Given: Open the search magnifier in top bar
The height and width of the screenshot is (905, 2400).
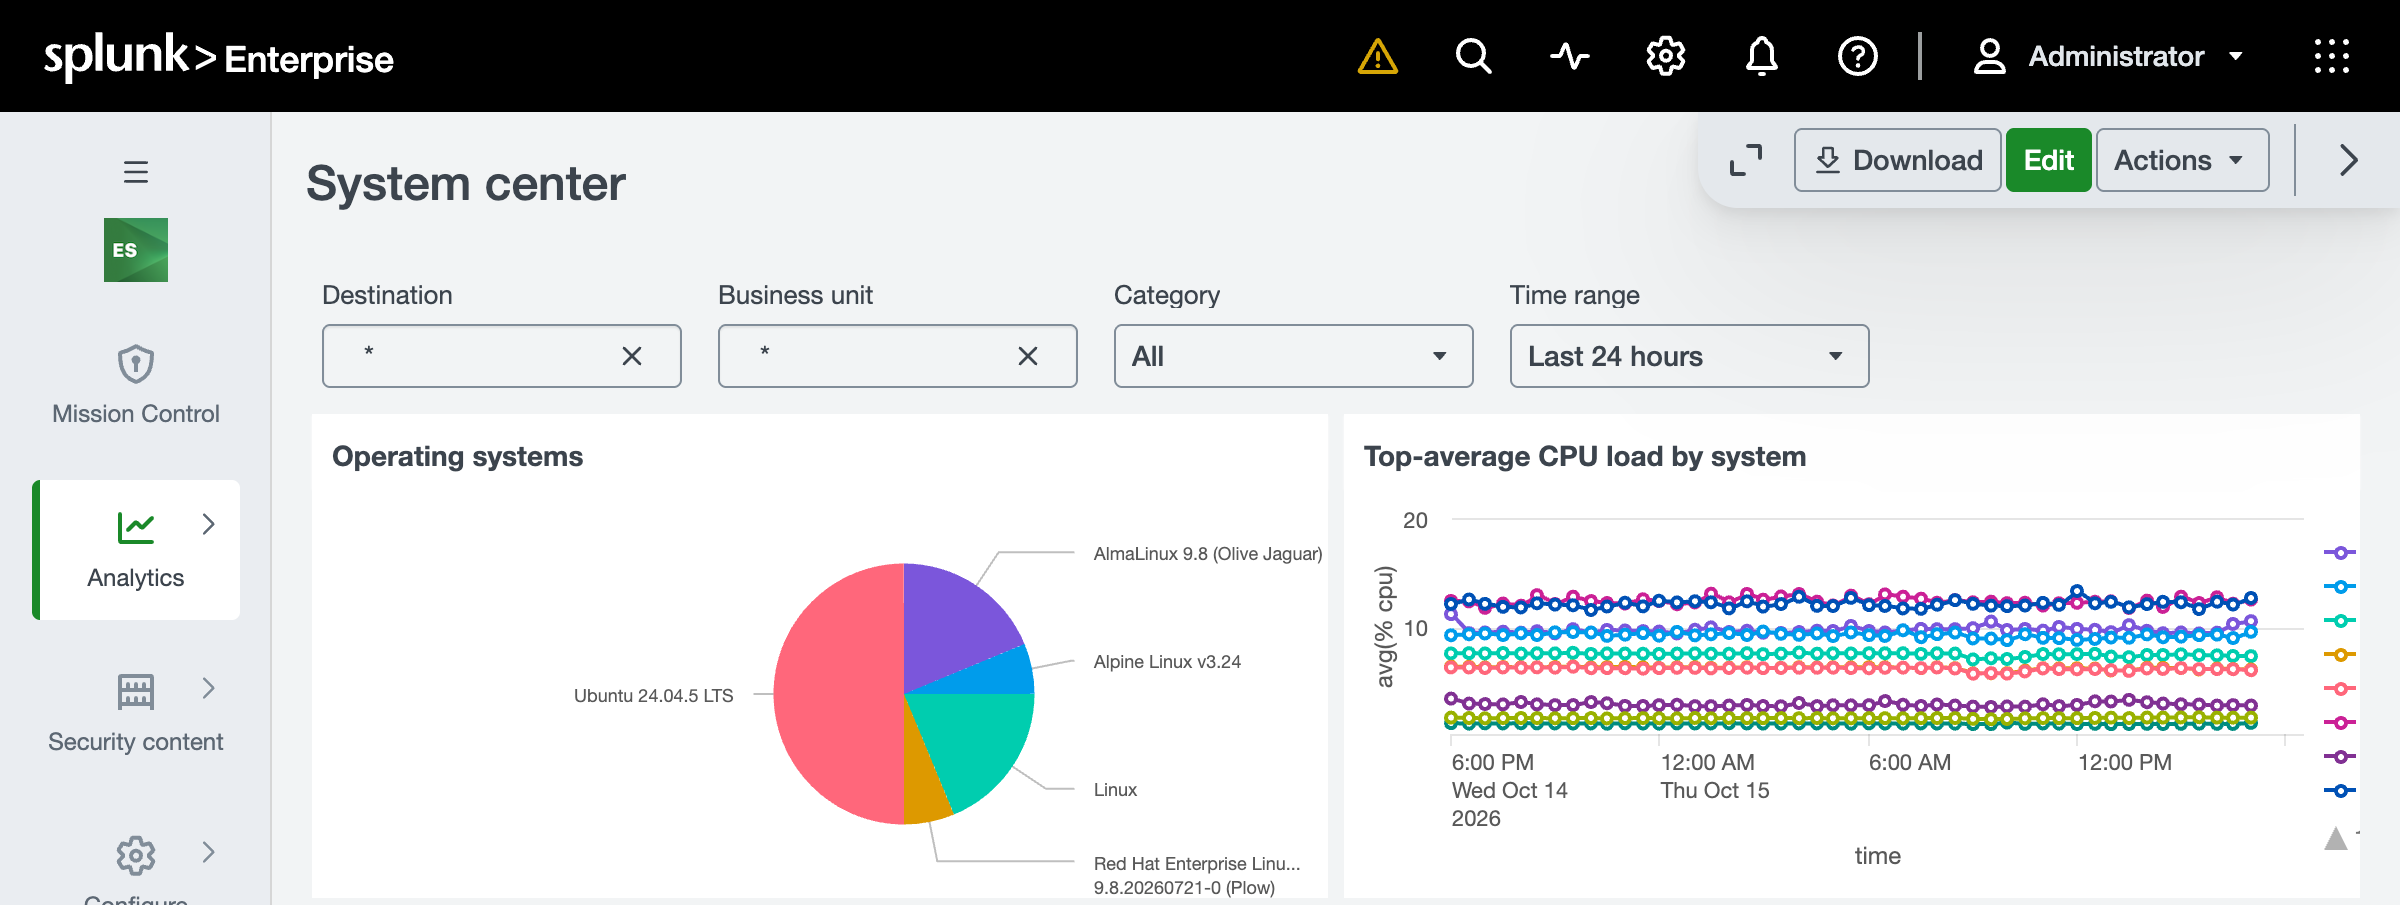Looking at the screenshot, I should pyautogui.click(x=1473, y=56).
